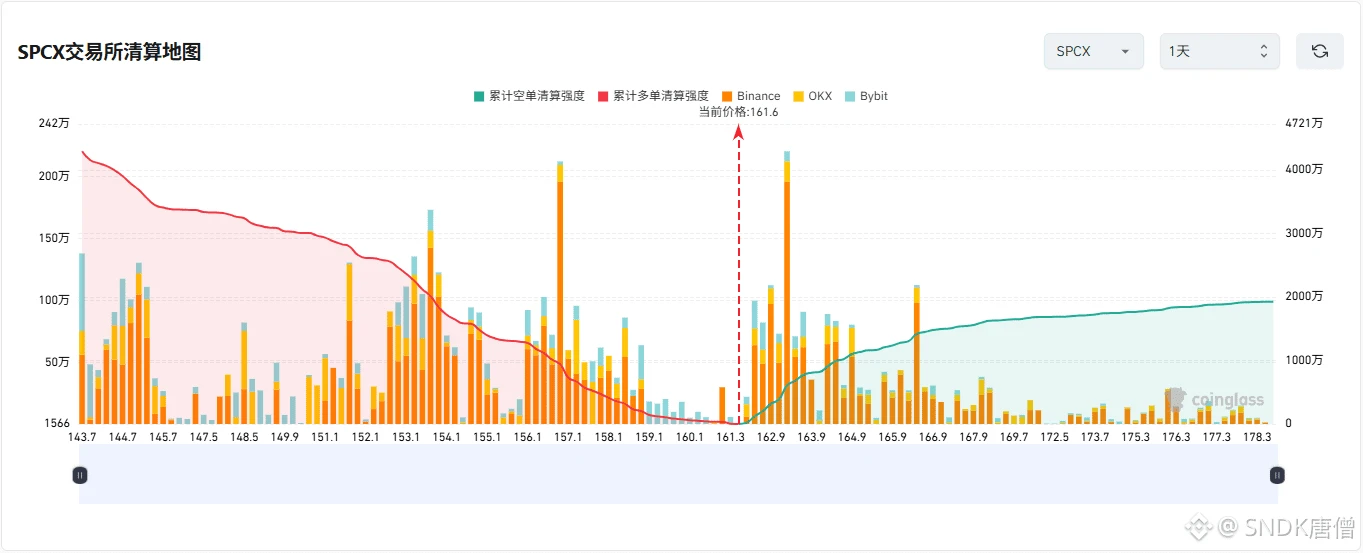Click the 1566 left axis minimum label
The width and height of the screenshot is (1363, 553).
(x=58, y=423)
